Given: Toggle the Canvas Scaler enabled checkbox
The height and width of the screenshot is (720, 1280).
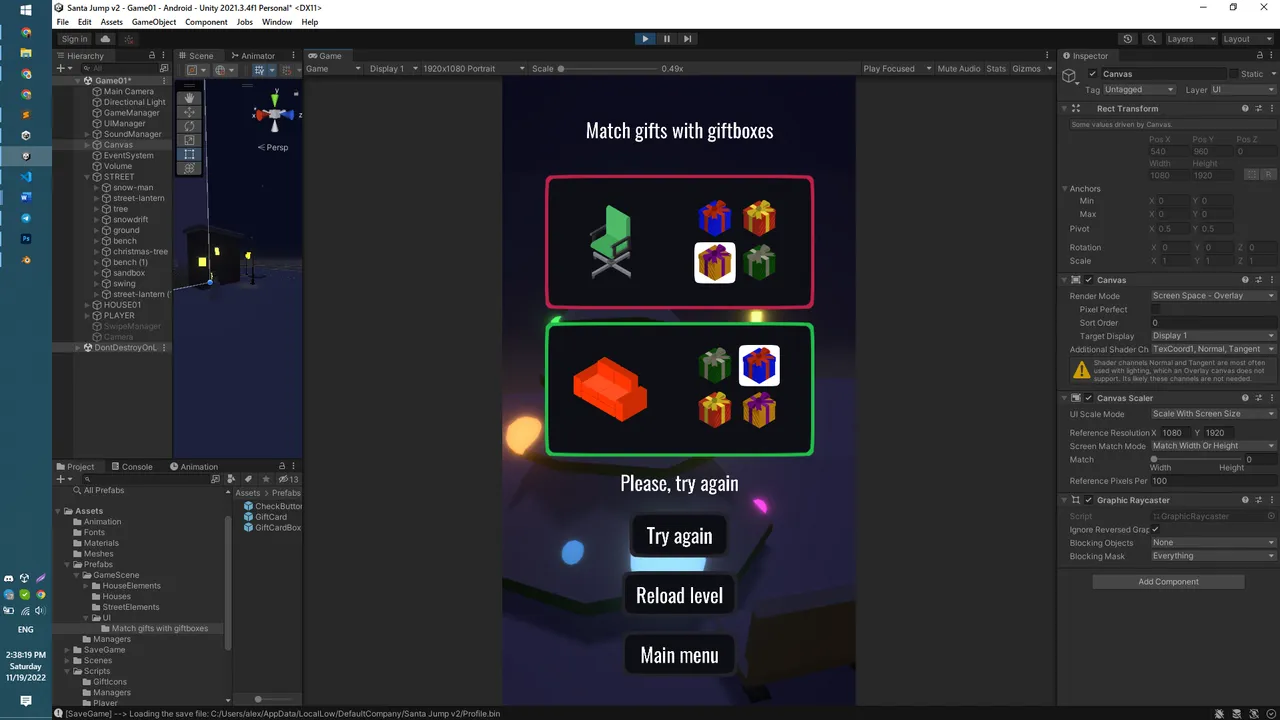Looking at the screenshot, I should click(x=1089, y=398).
